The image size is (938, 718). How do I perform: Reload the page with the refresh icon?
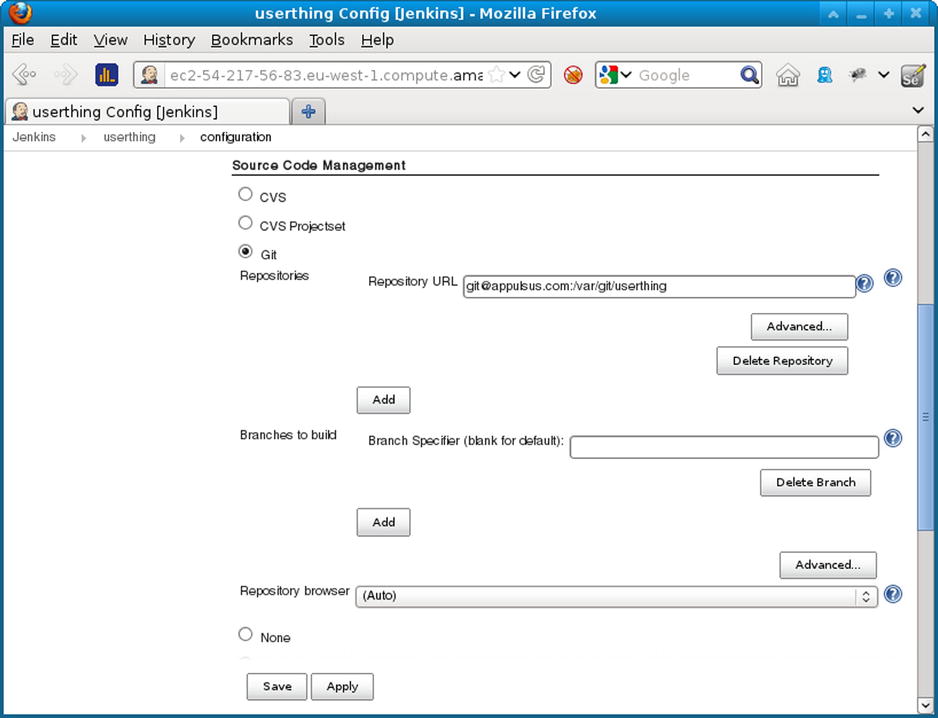click(537, 75)
